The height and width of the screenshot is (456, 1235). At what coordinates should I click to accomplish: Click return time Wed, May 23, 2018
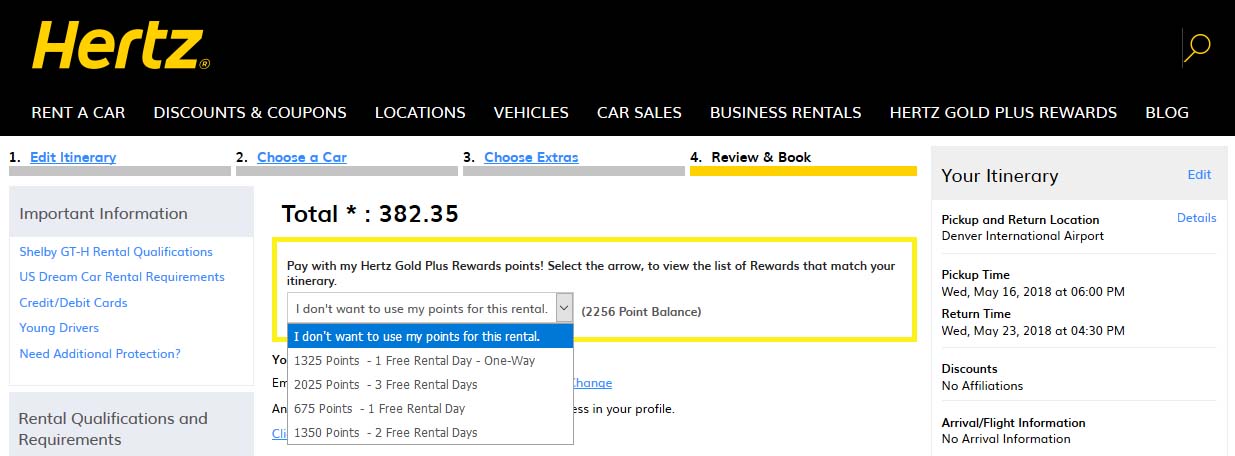tap(1033, 330)
